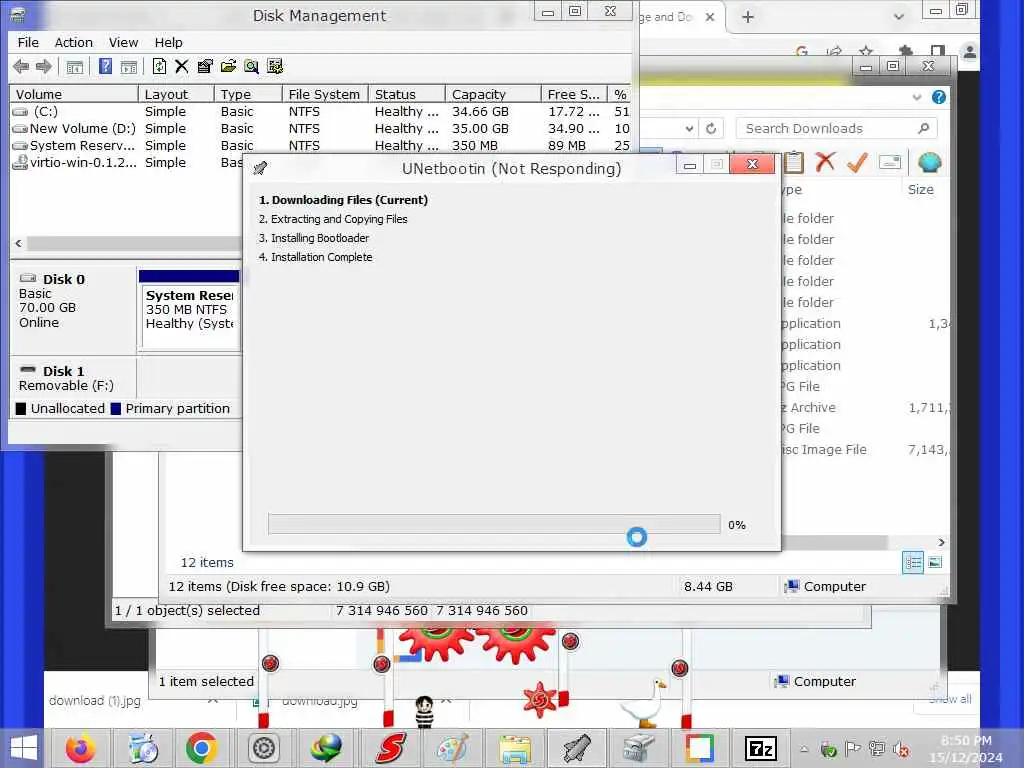Click the Properties card icon in Explorer ribbon

889,162
